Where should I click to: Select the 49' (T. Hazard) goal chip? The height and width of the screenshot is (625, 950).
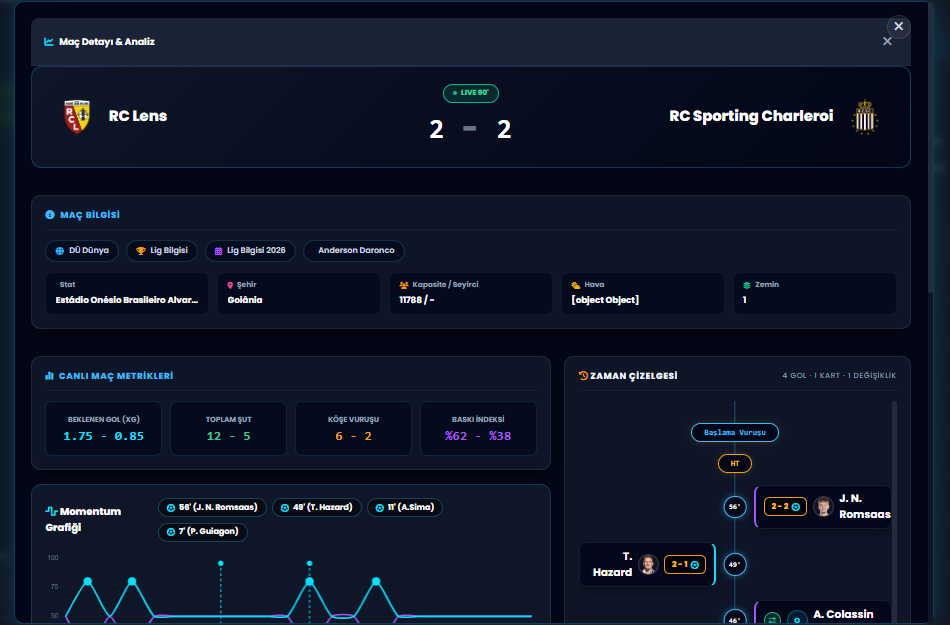click(x=317, y=508)
